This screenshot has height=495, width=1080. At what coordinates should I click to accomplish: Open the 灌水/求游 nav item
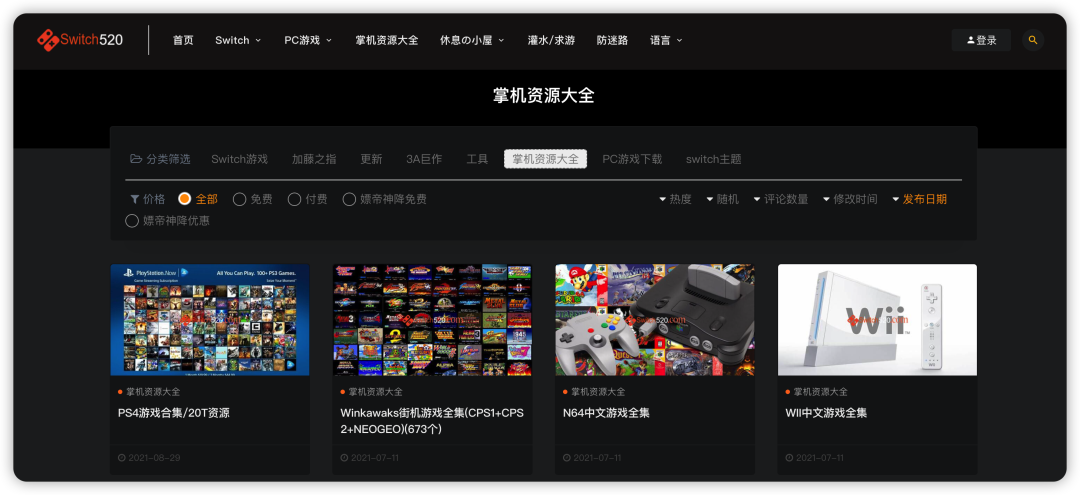click(551, 40)
